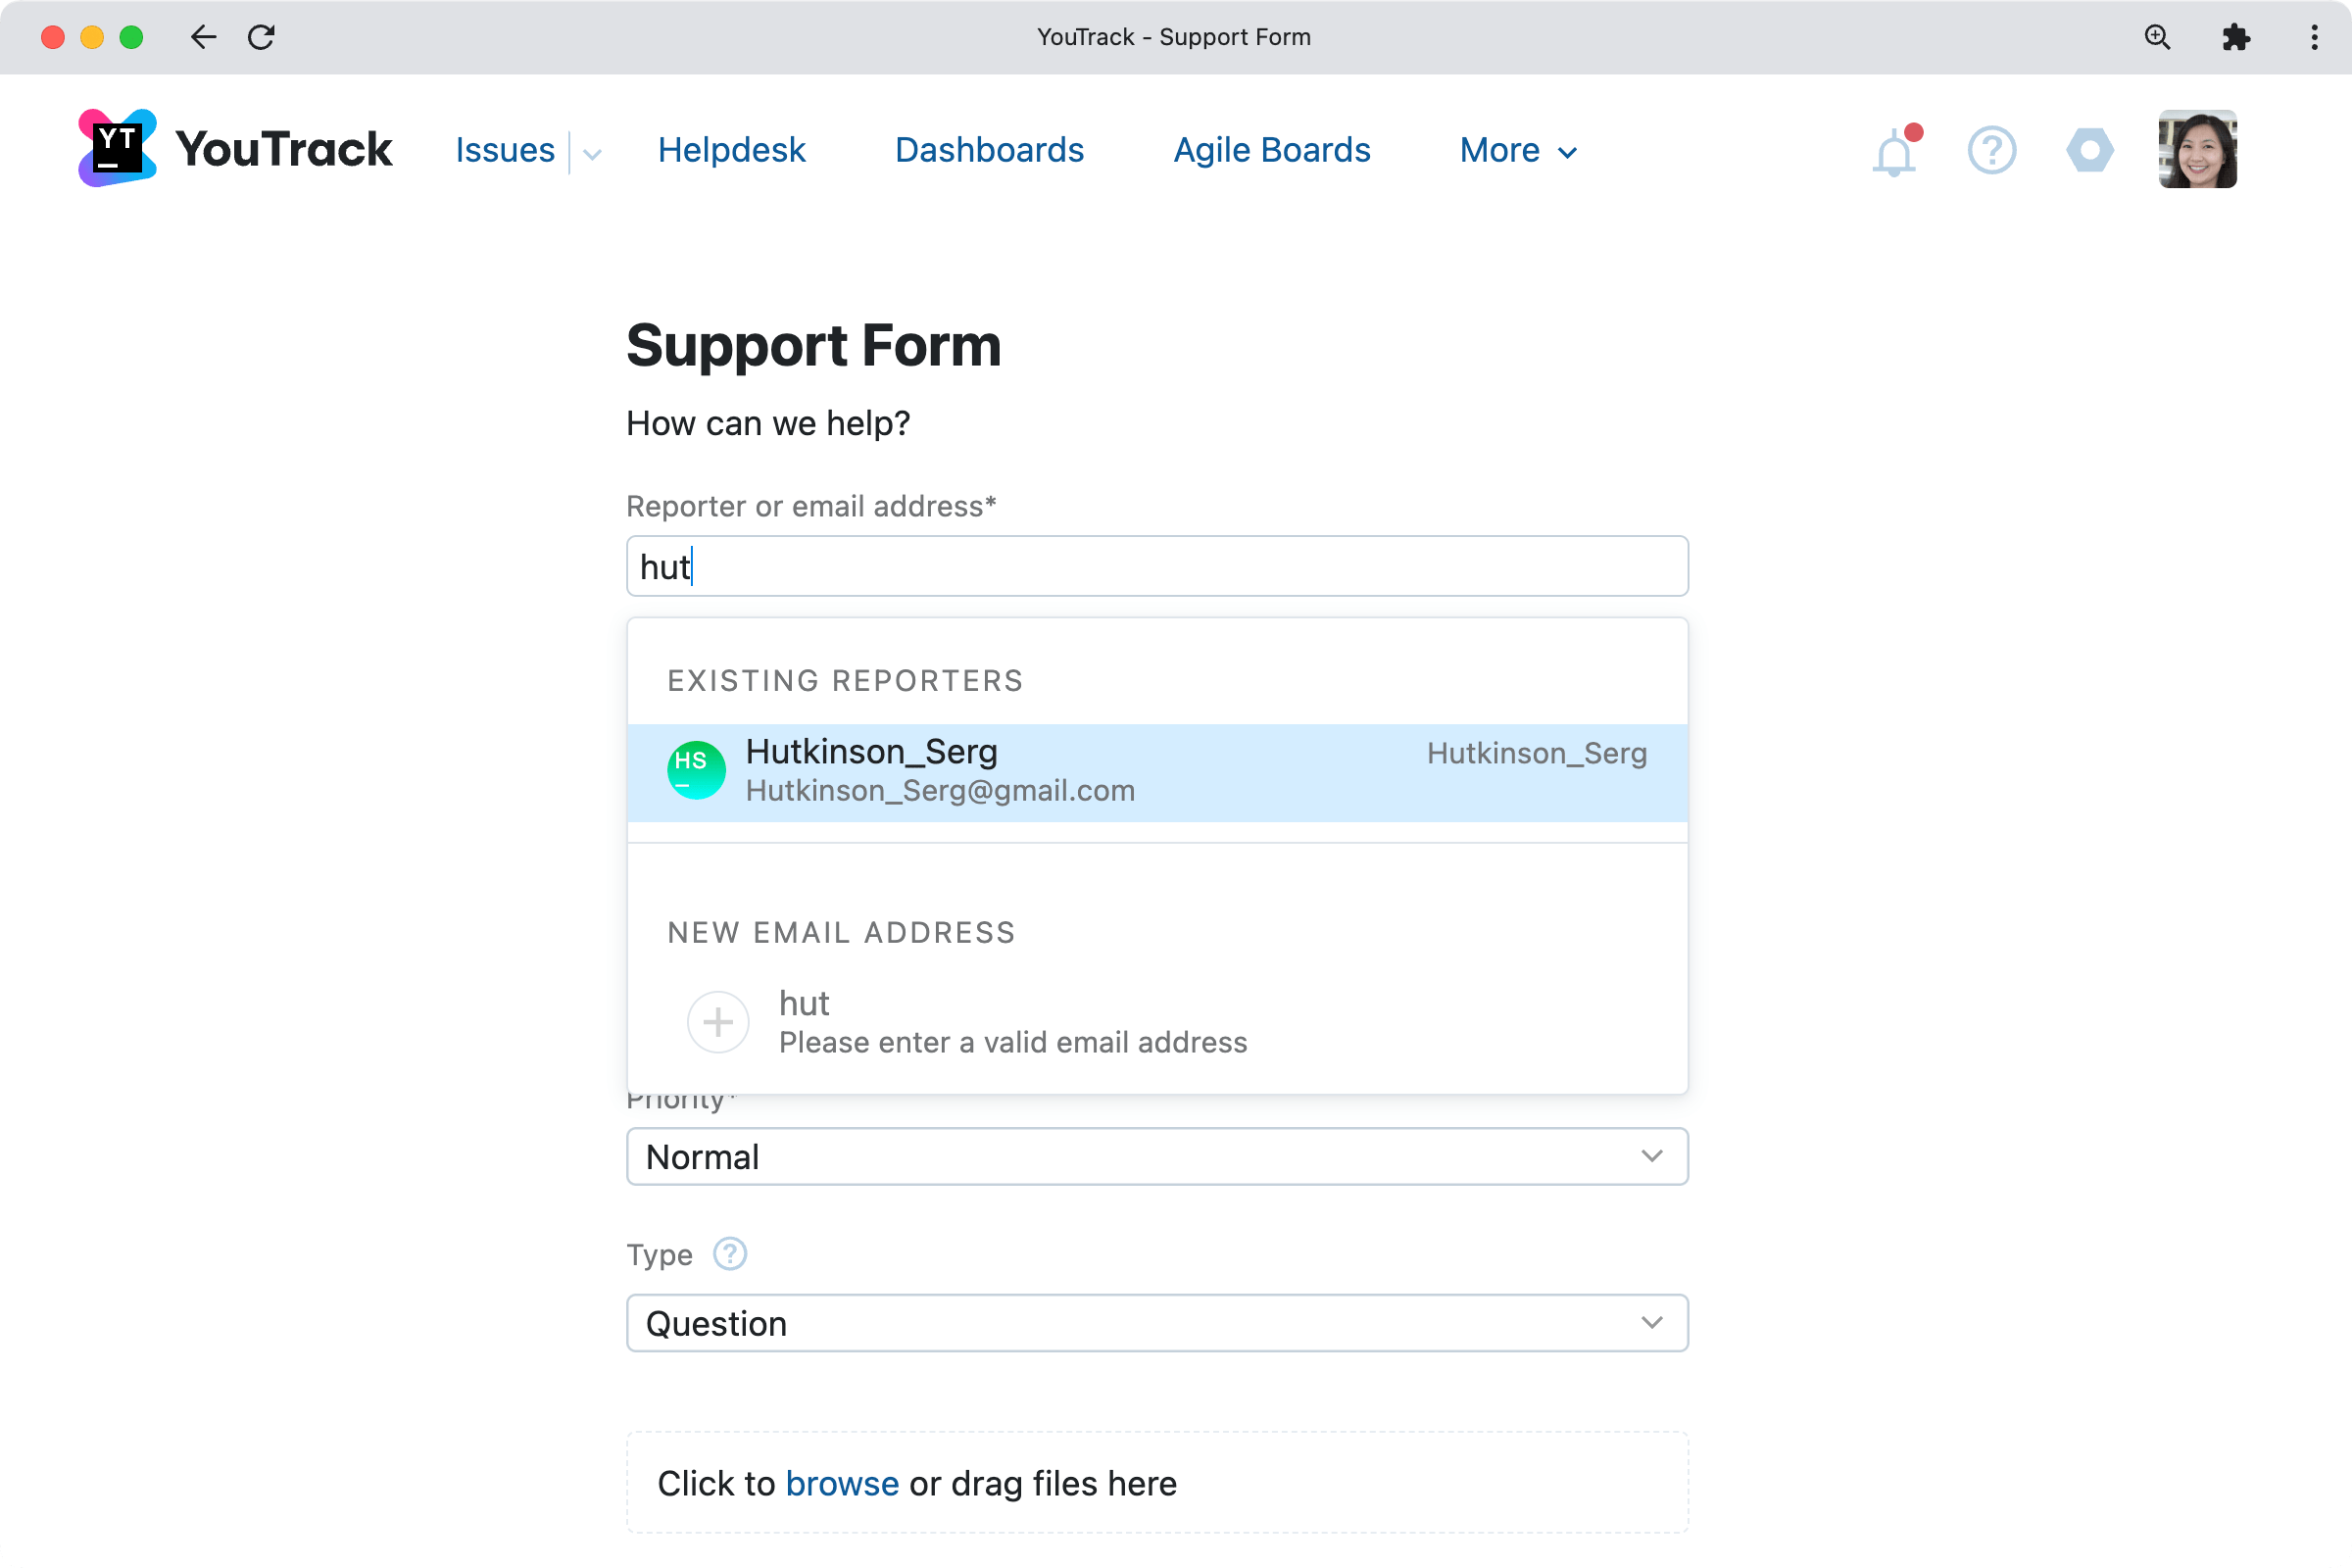Open the user profile avatar photo
This screenshot has height=1568, width=2352.
pyautogui.click(x=2197, y=149)
